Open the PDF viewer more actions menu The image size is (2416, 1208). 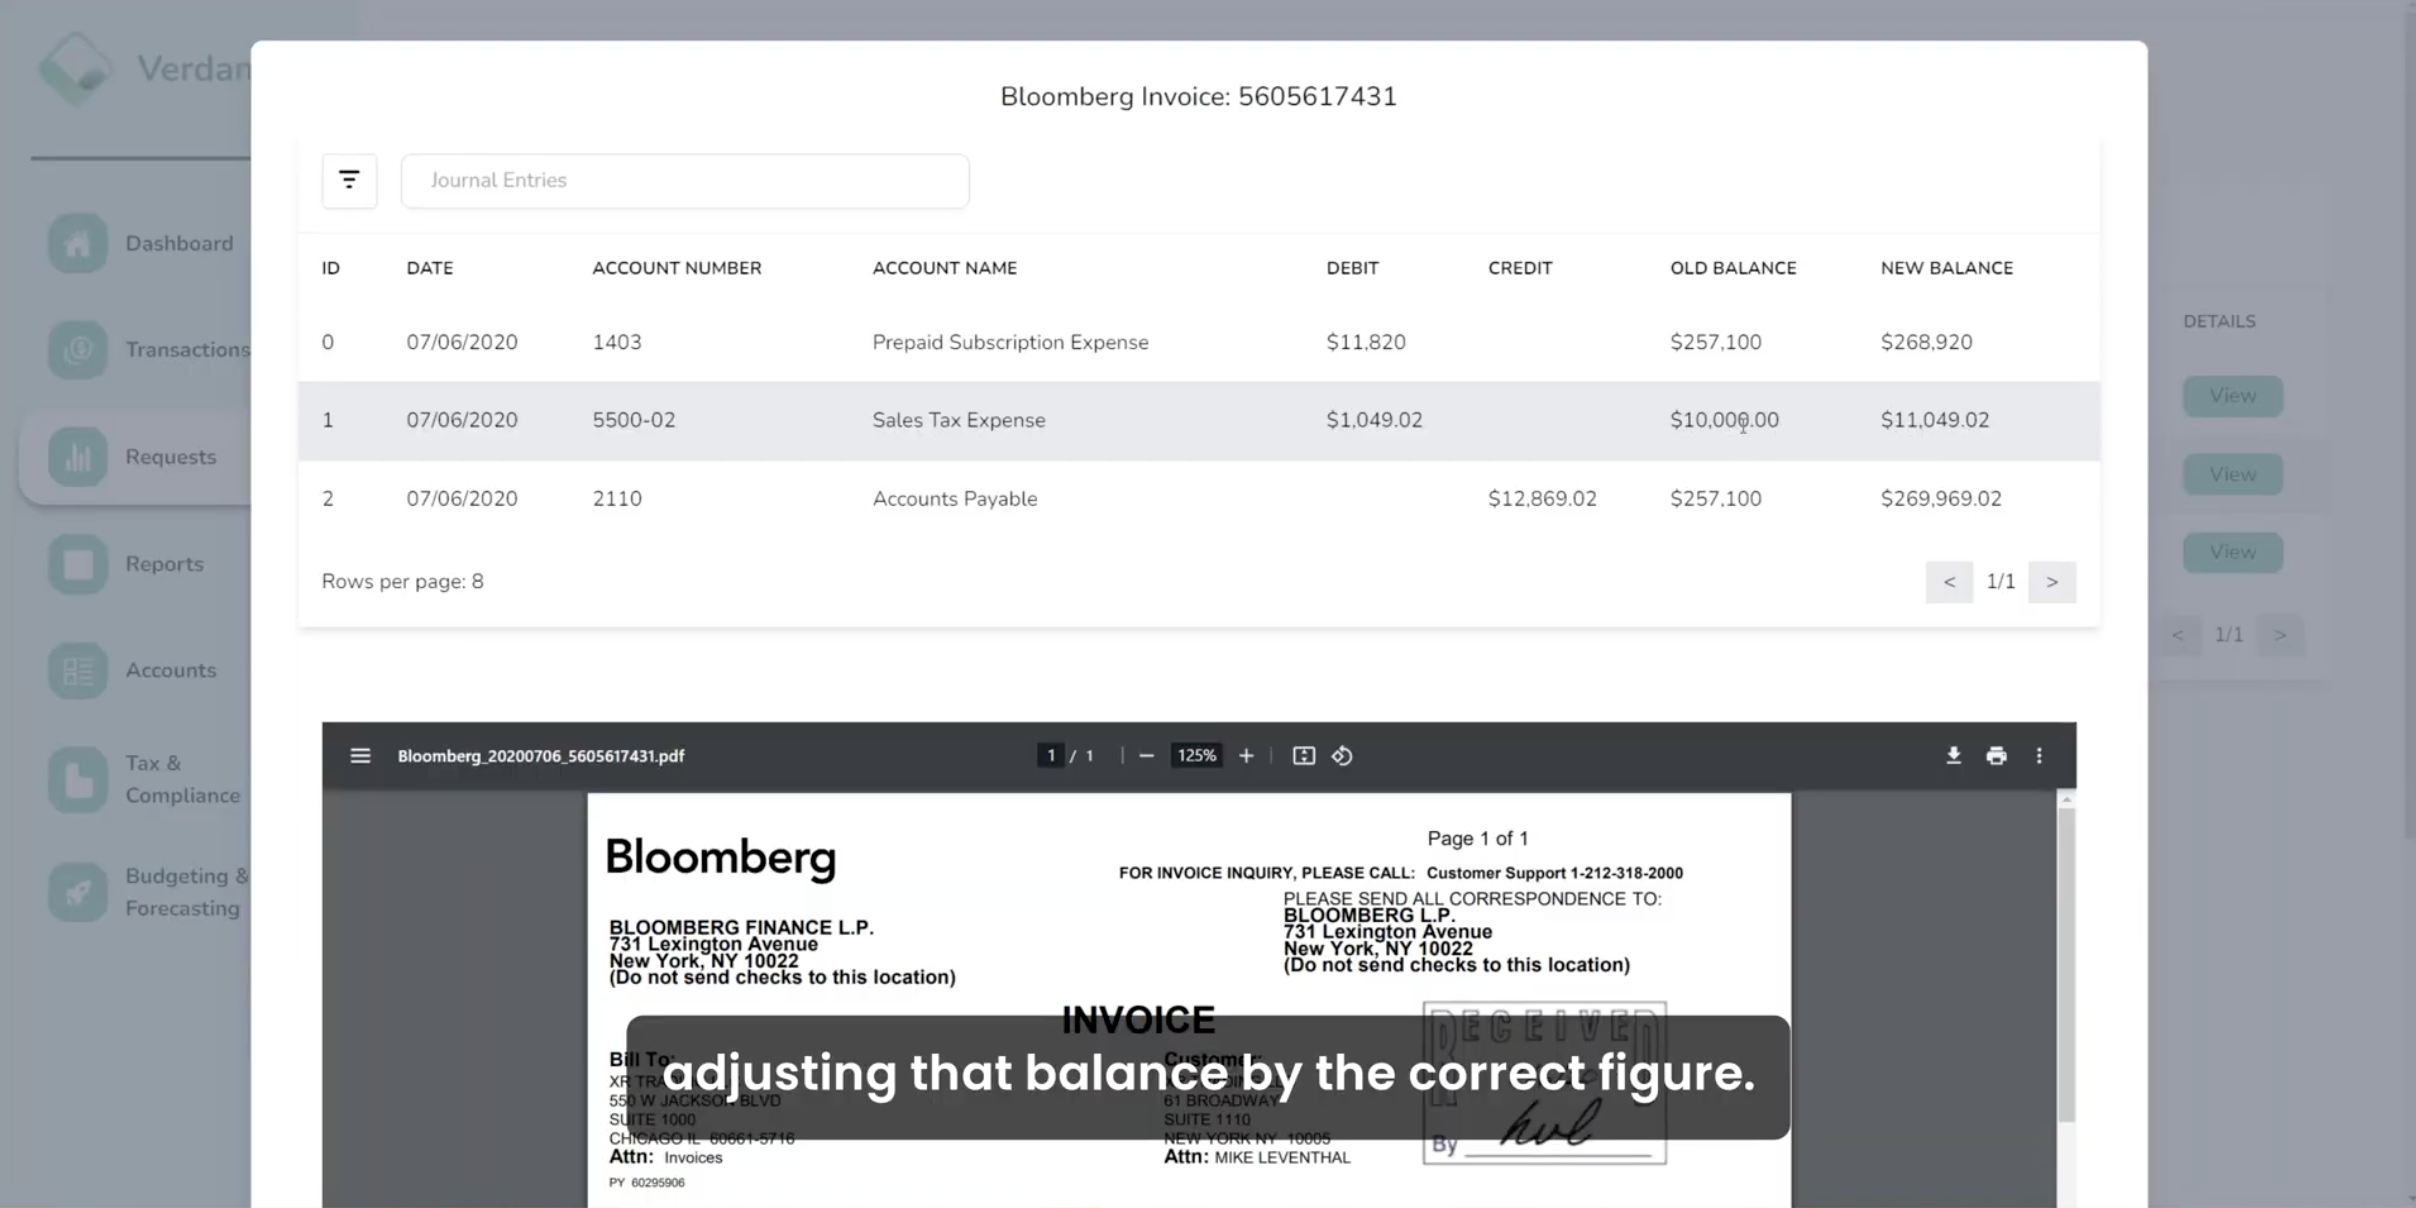2039,756
